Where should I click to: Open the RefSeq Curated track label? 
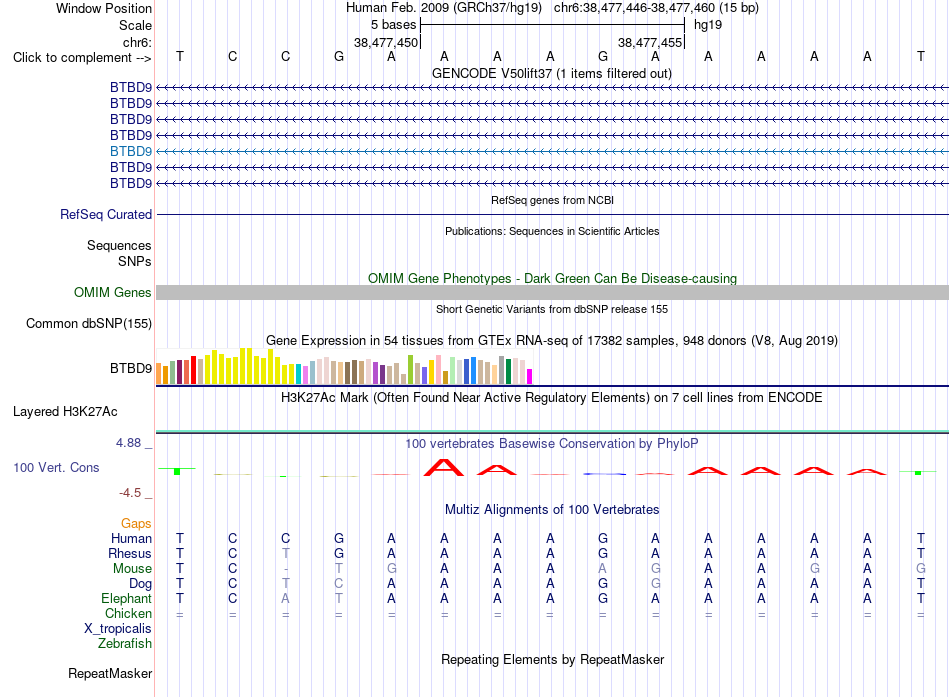tap(106, 215)
